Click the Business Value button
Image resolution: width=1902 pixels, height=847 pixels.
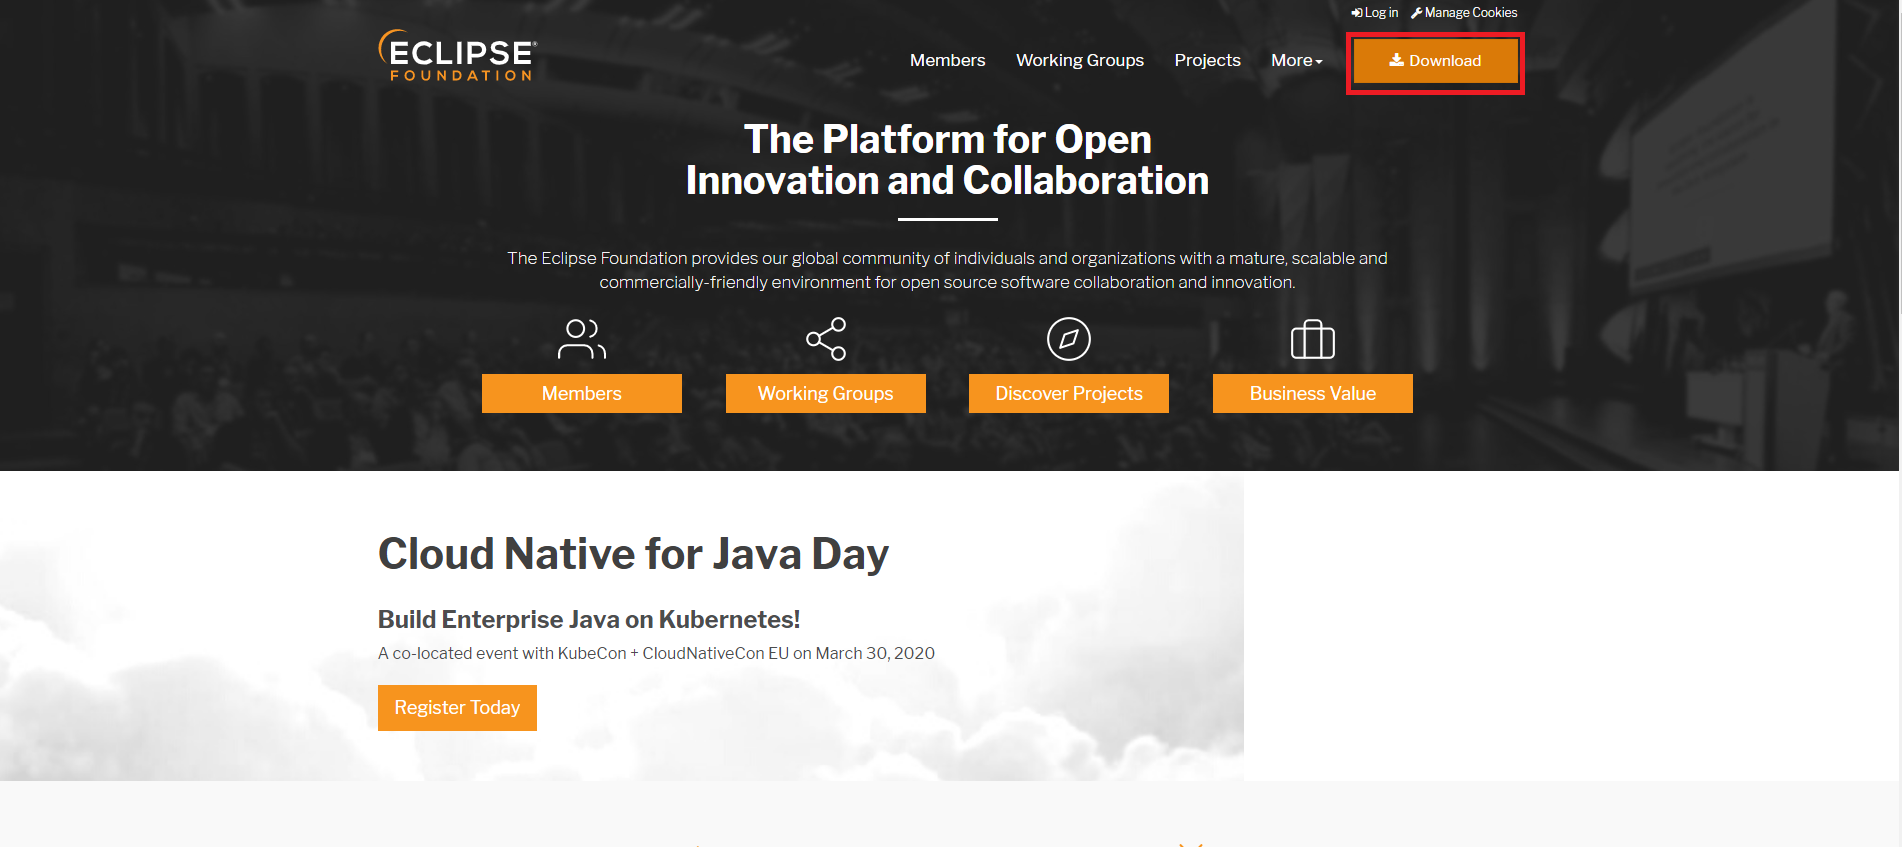click(x=1313, y=393)
